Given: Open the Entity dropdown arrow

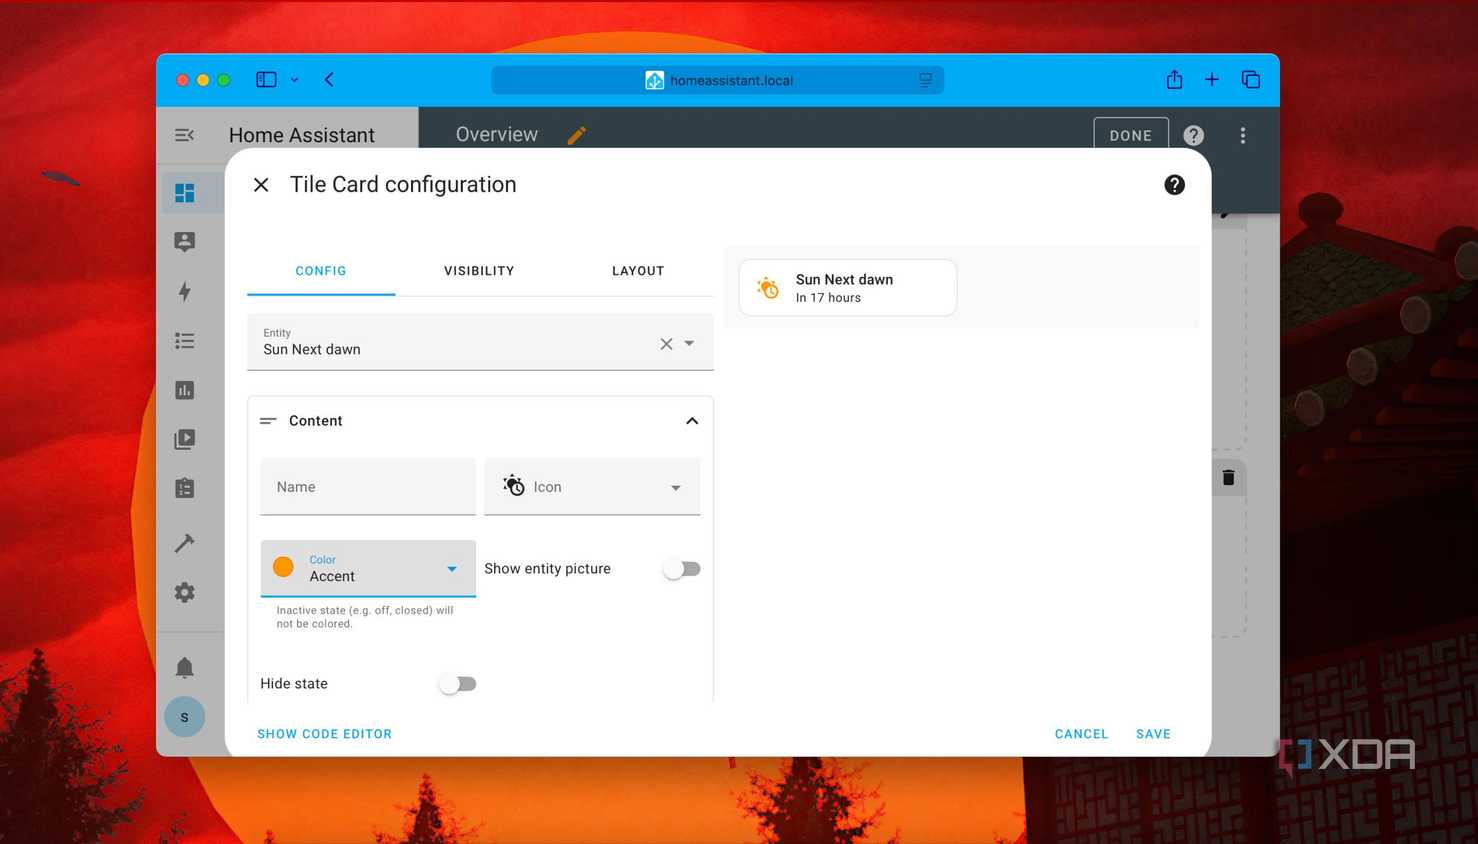Looking at the screenshot, I should coord(689,344).
